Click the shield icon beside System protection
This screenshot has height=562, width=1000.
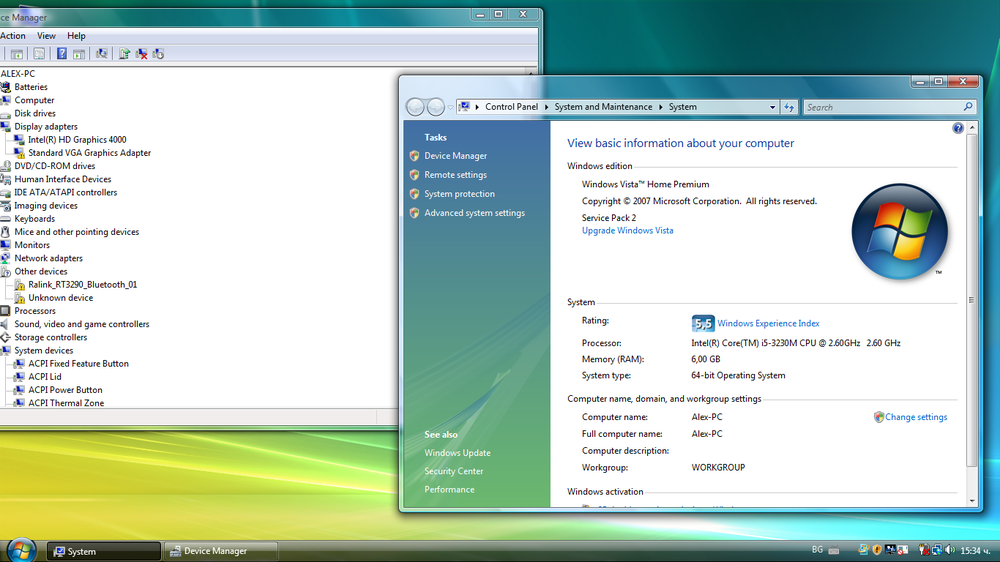pyautogui.click(x=415, y=193)
